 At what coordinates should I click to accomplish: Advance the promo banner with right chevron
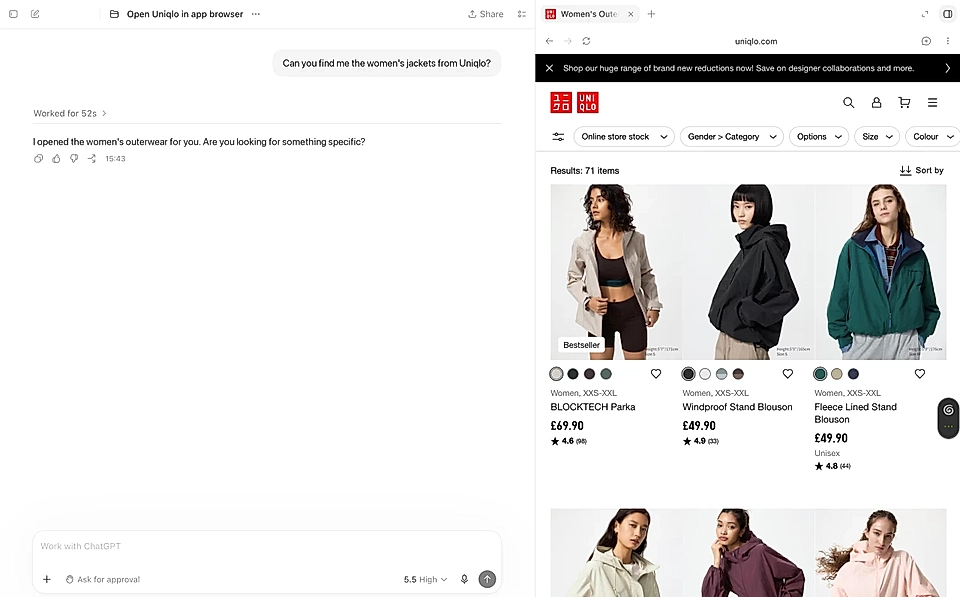click(x=947, y=68)
